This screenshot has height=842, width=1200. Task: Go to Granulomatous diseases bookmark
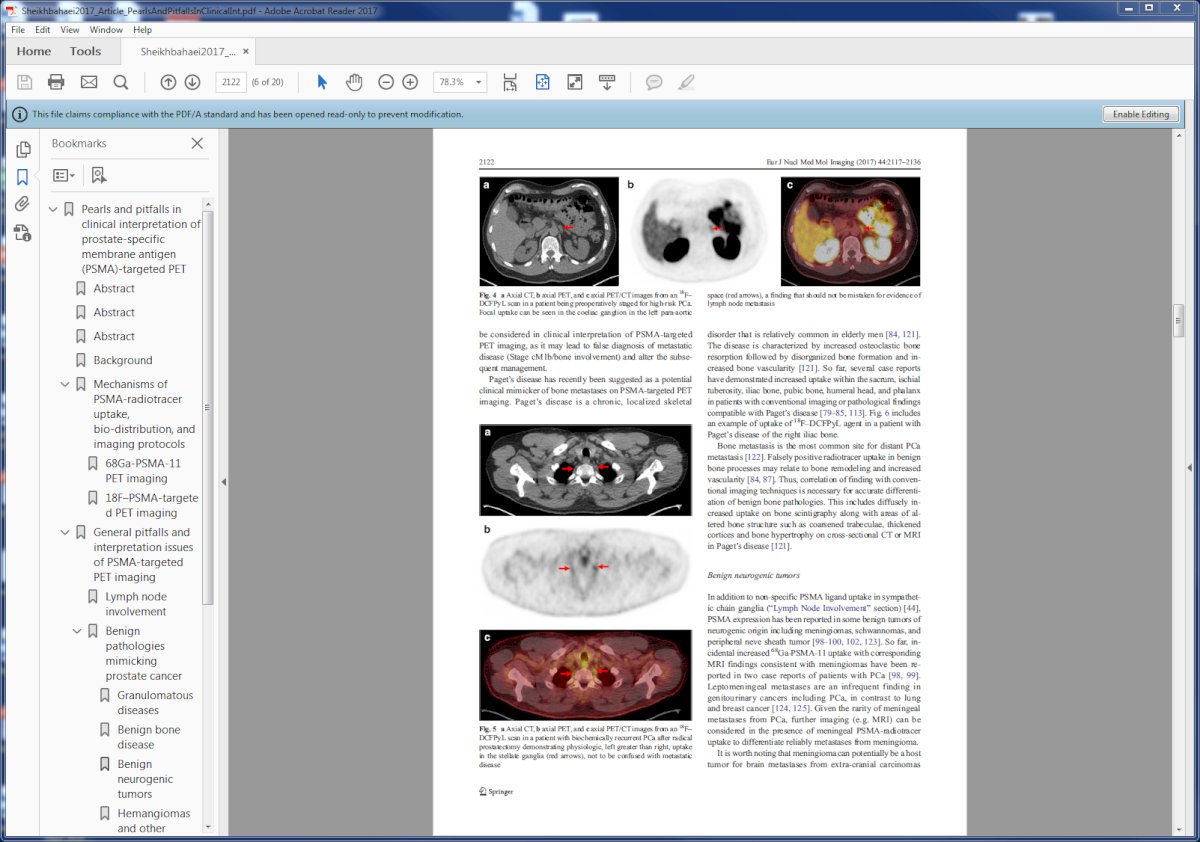click(x=155, y=703)
